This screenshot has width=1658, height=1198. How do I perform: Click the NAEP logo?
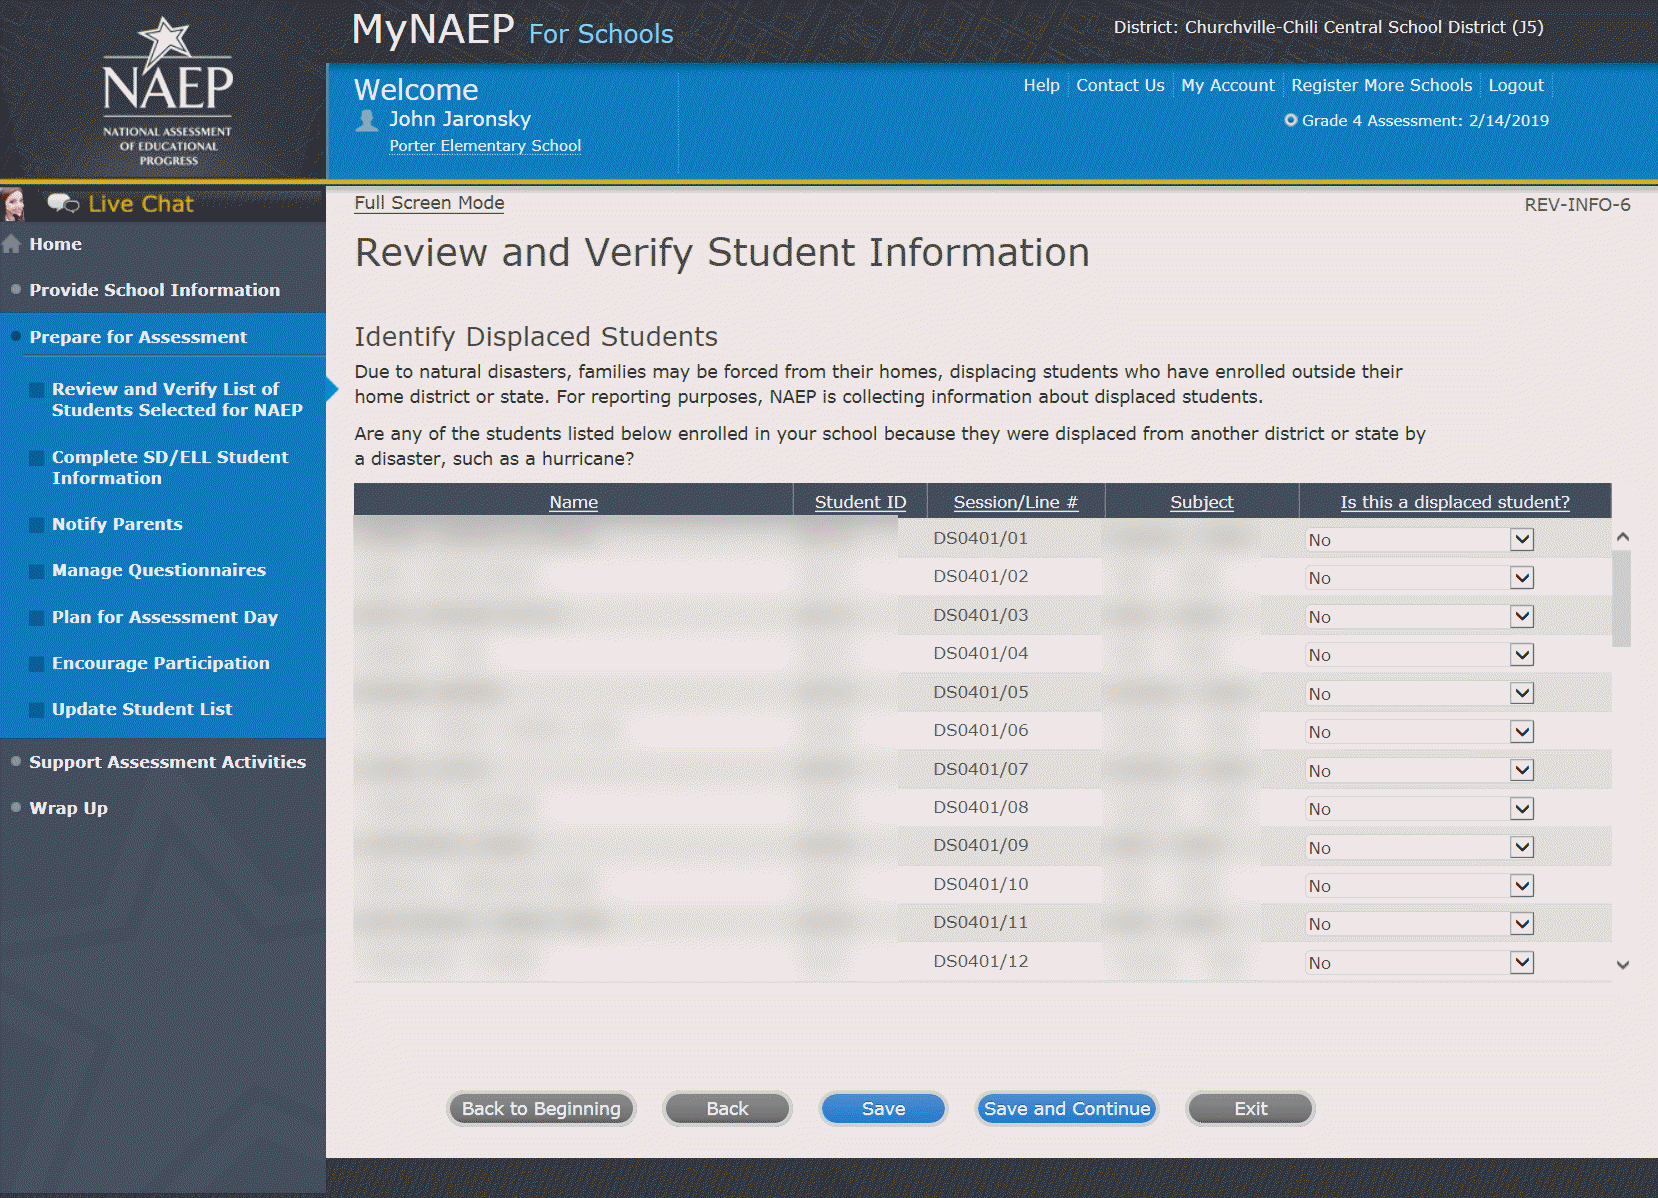168,91
